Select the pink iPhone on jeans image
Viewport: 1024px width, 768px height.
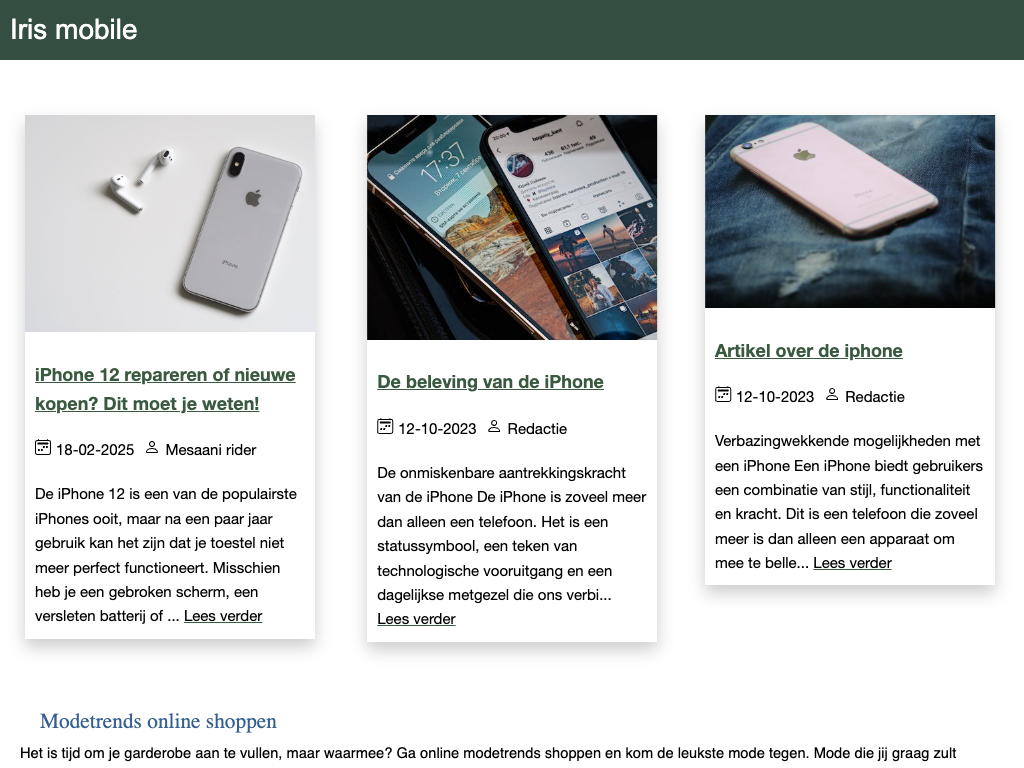[850, 211]
